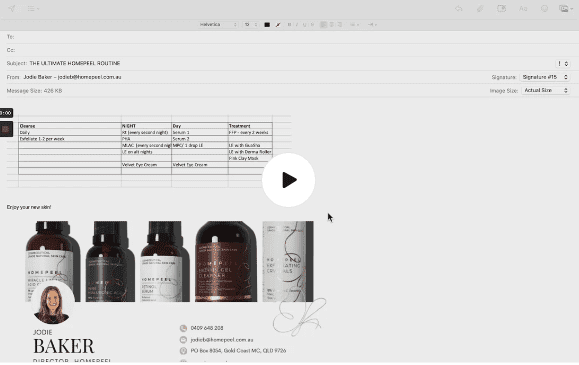Open the Image Size Actual Size dropdown
579x365 pixels.
click(x=545, y=90)
